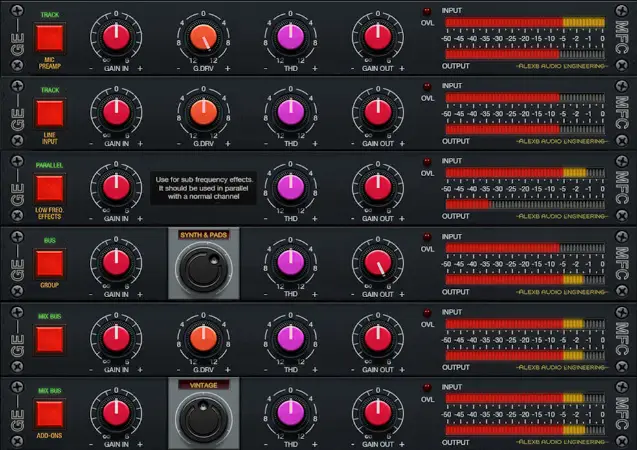Toggle the red Low Freq Effects parallel button
Viewport: 637px width, 450px height.
tap(50, 187)
